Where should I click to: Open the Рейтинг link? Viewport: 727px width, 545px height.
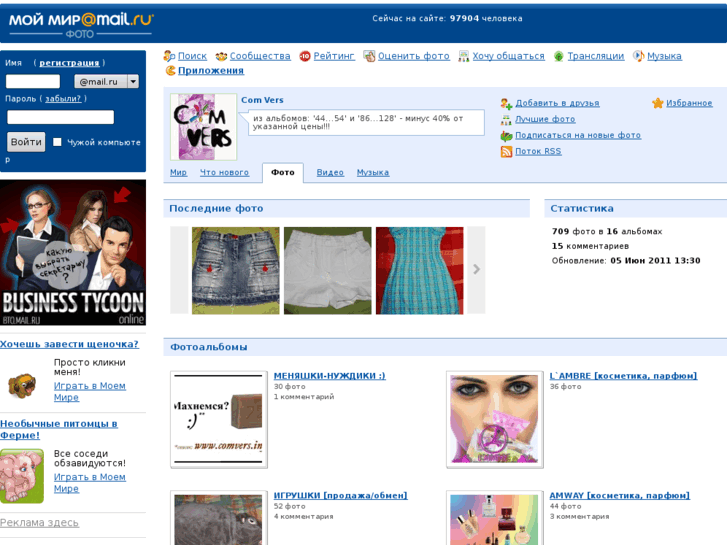tap(334, 56)
